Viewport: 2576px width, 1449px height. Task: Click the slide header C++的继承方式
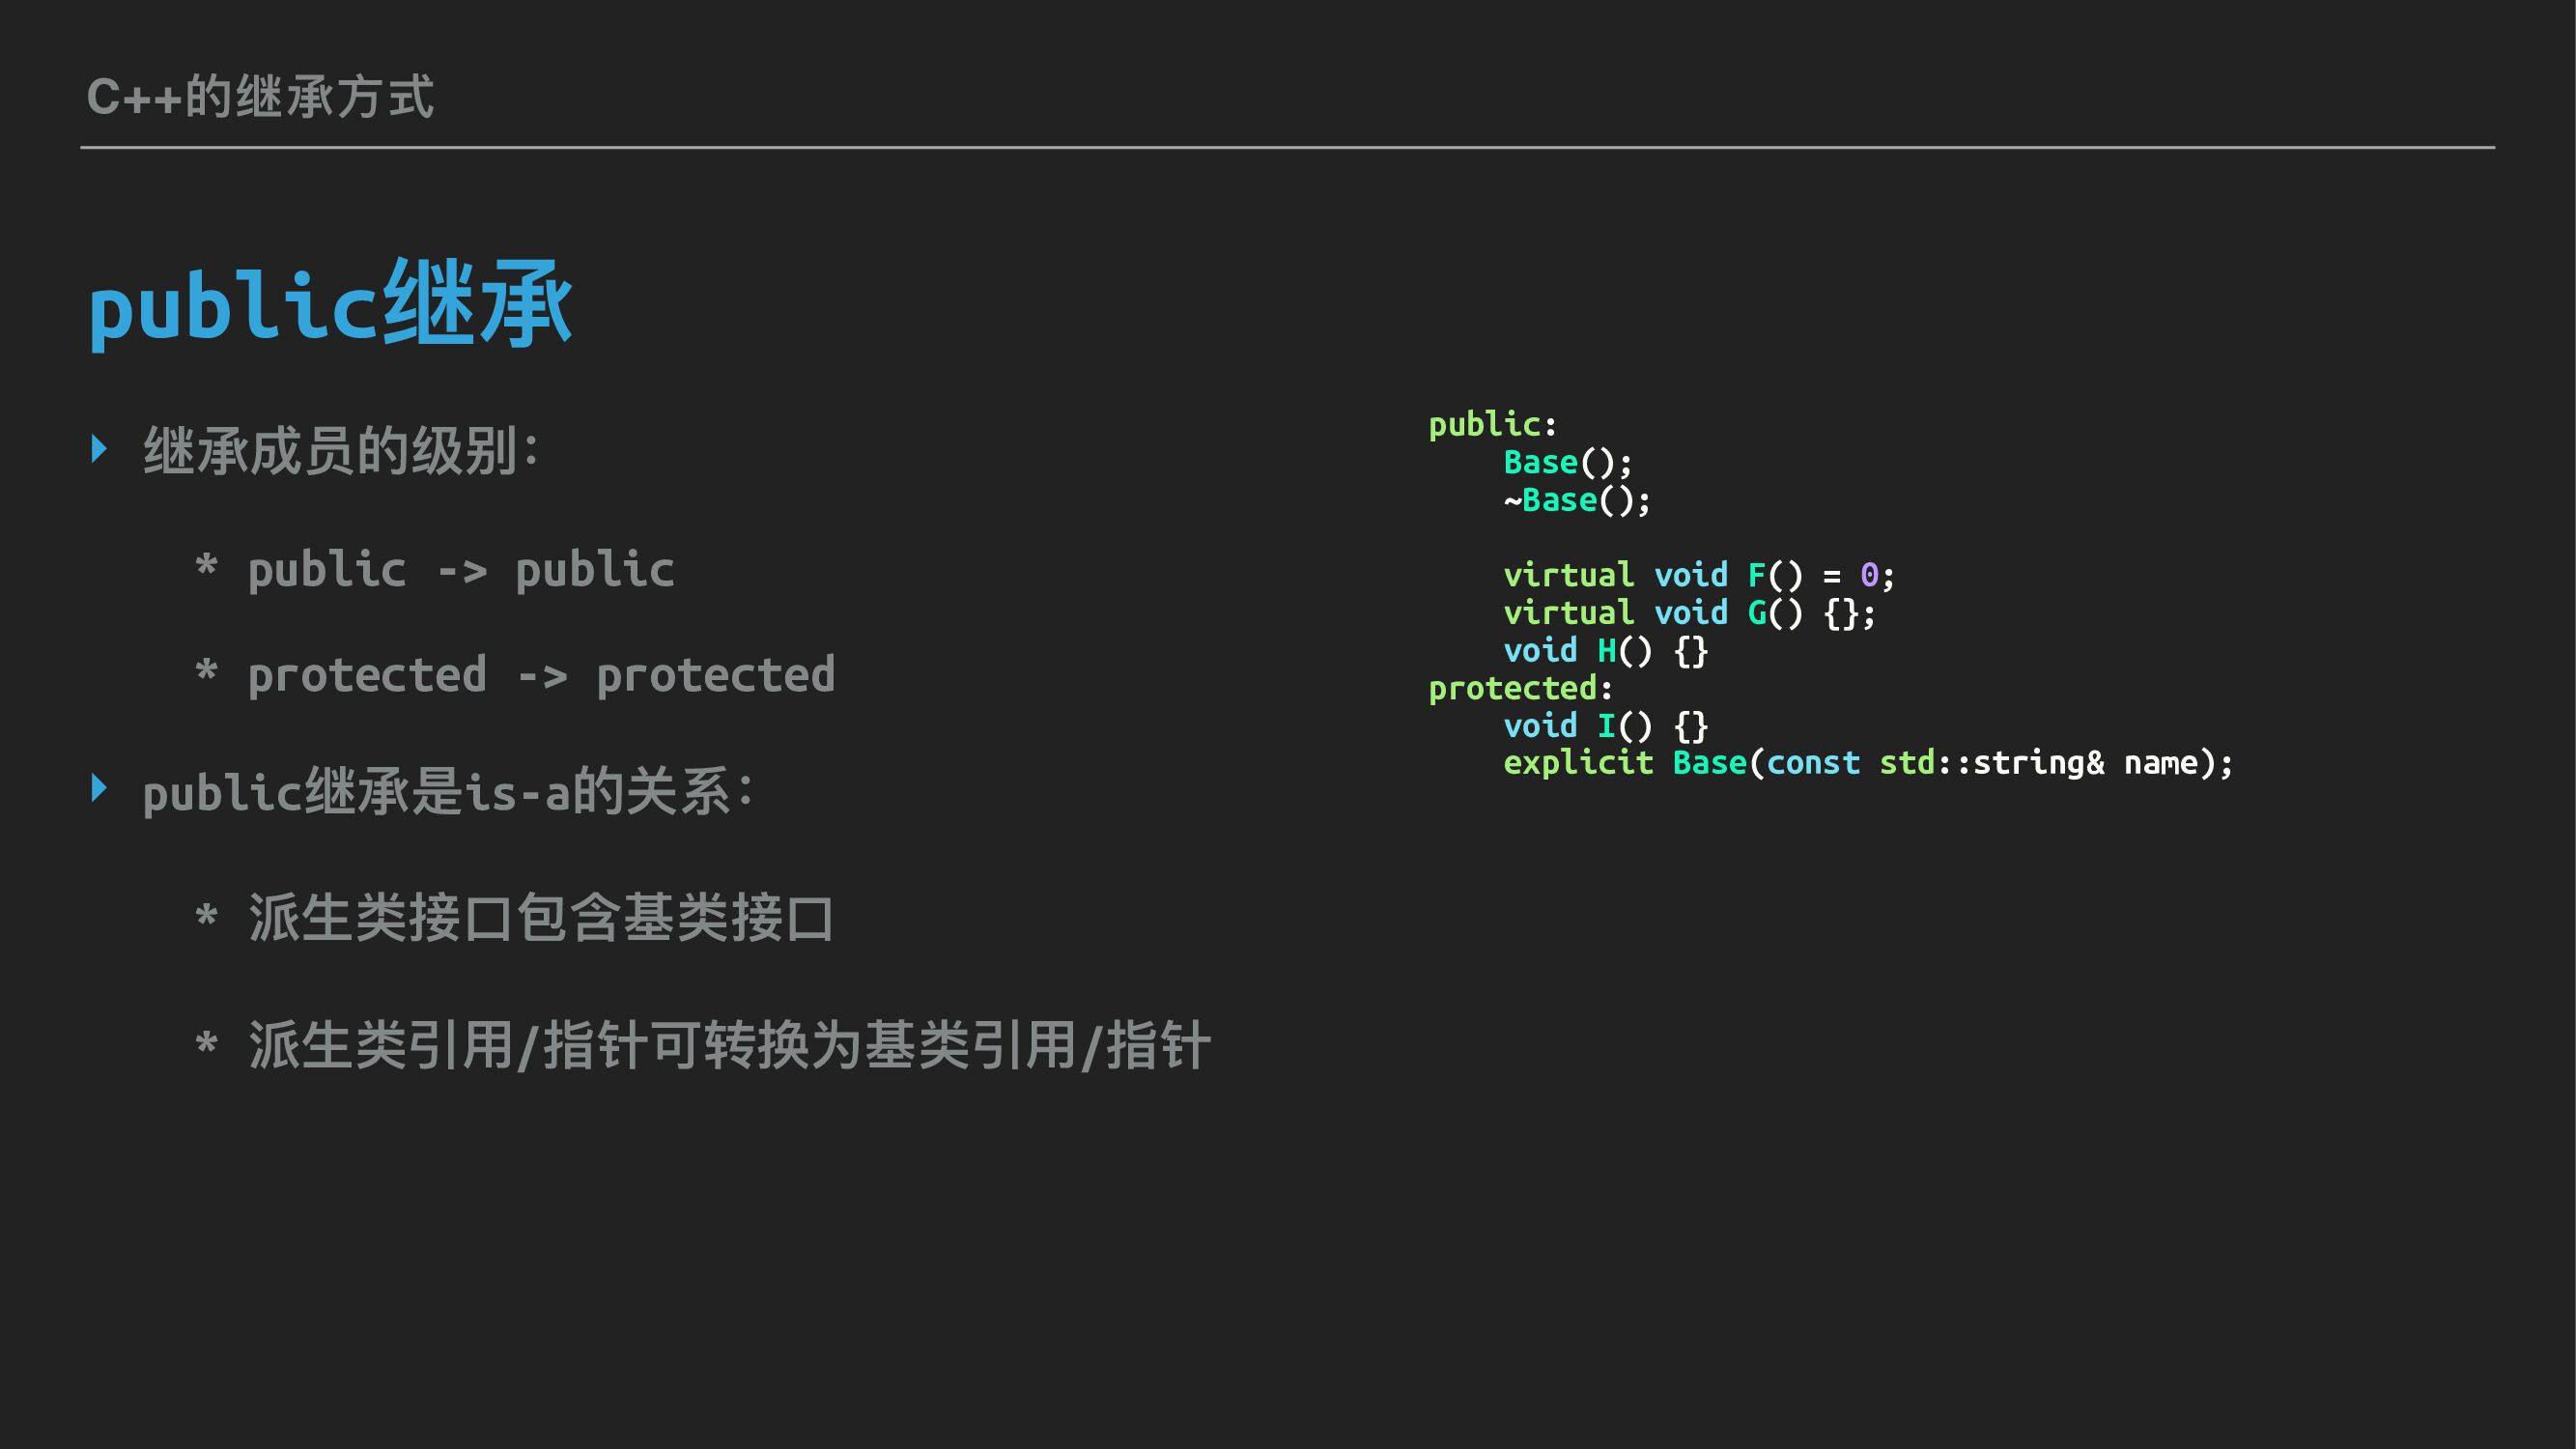click(x=260, y=97)
